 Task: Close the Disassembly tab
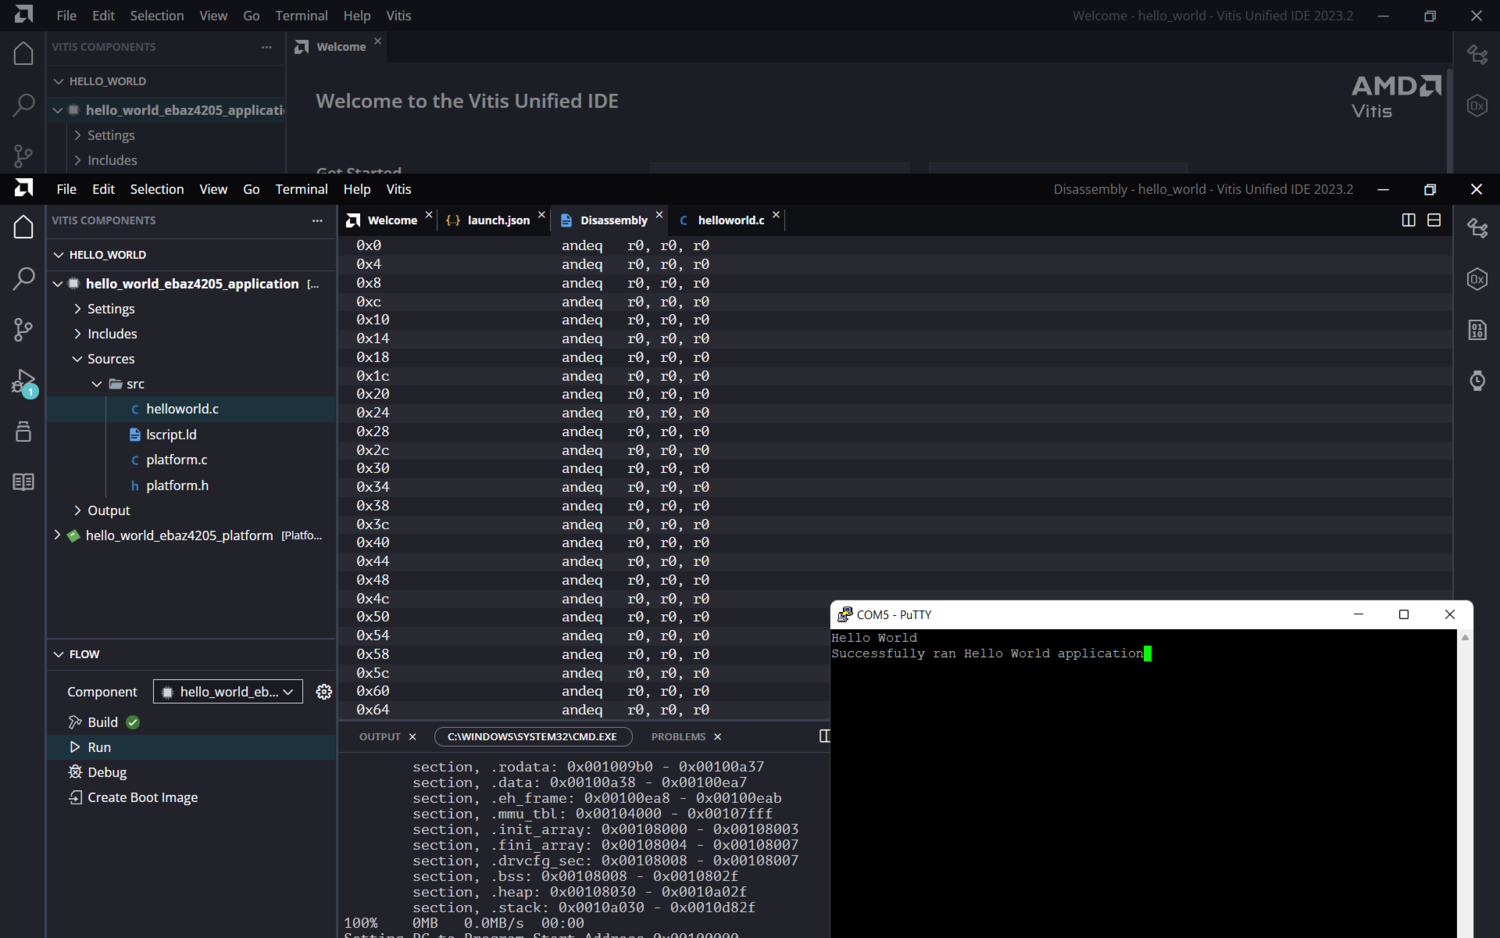(x=659, y=215)
